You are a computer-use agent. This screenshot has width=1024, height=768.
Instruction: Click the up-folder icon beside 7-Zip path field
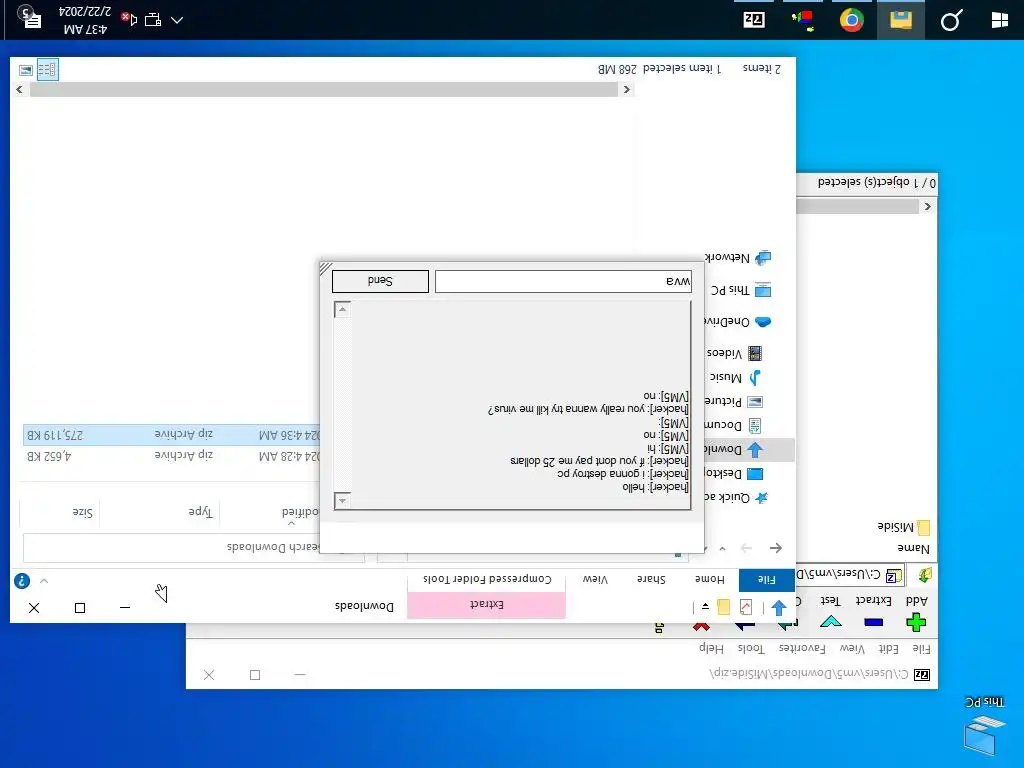[x=925, y=575]
